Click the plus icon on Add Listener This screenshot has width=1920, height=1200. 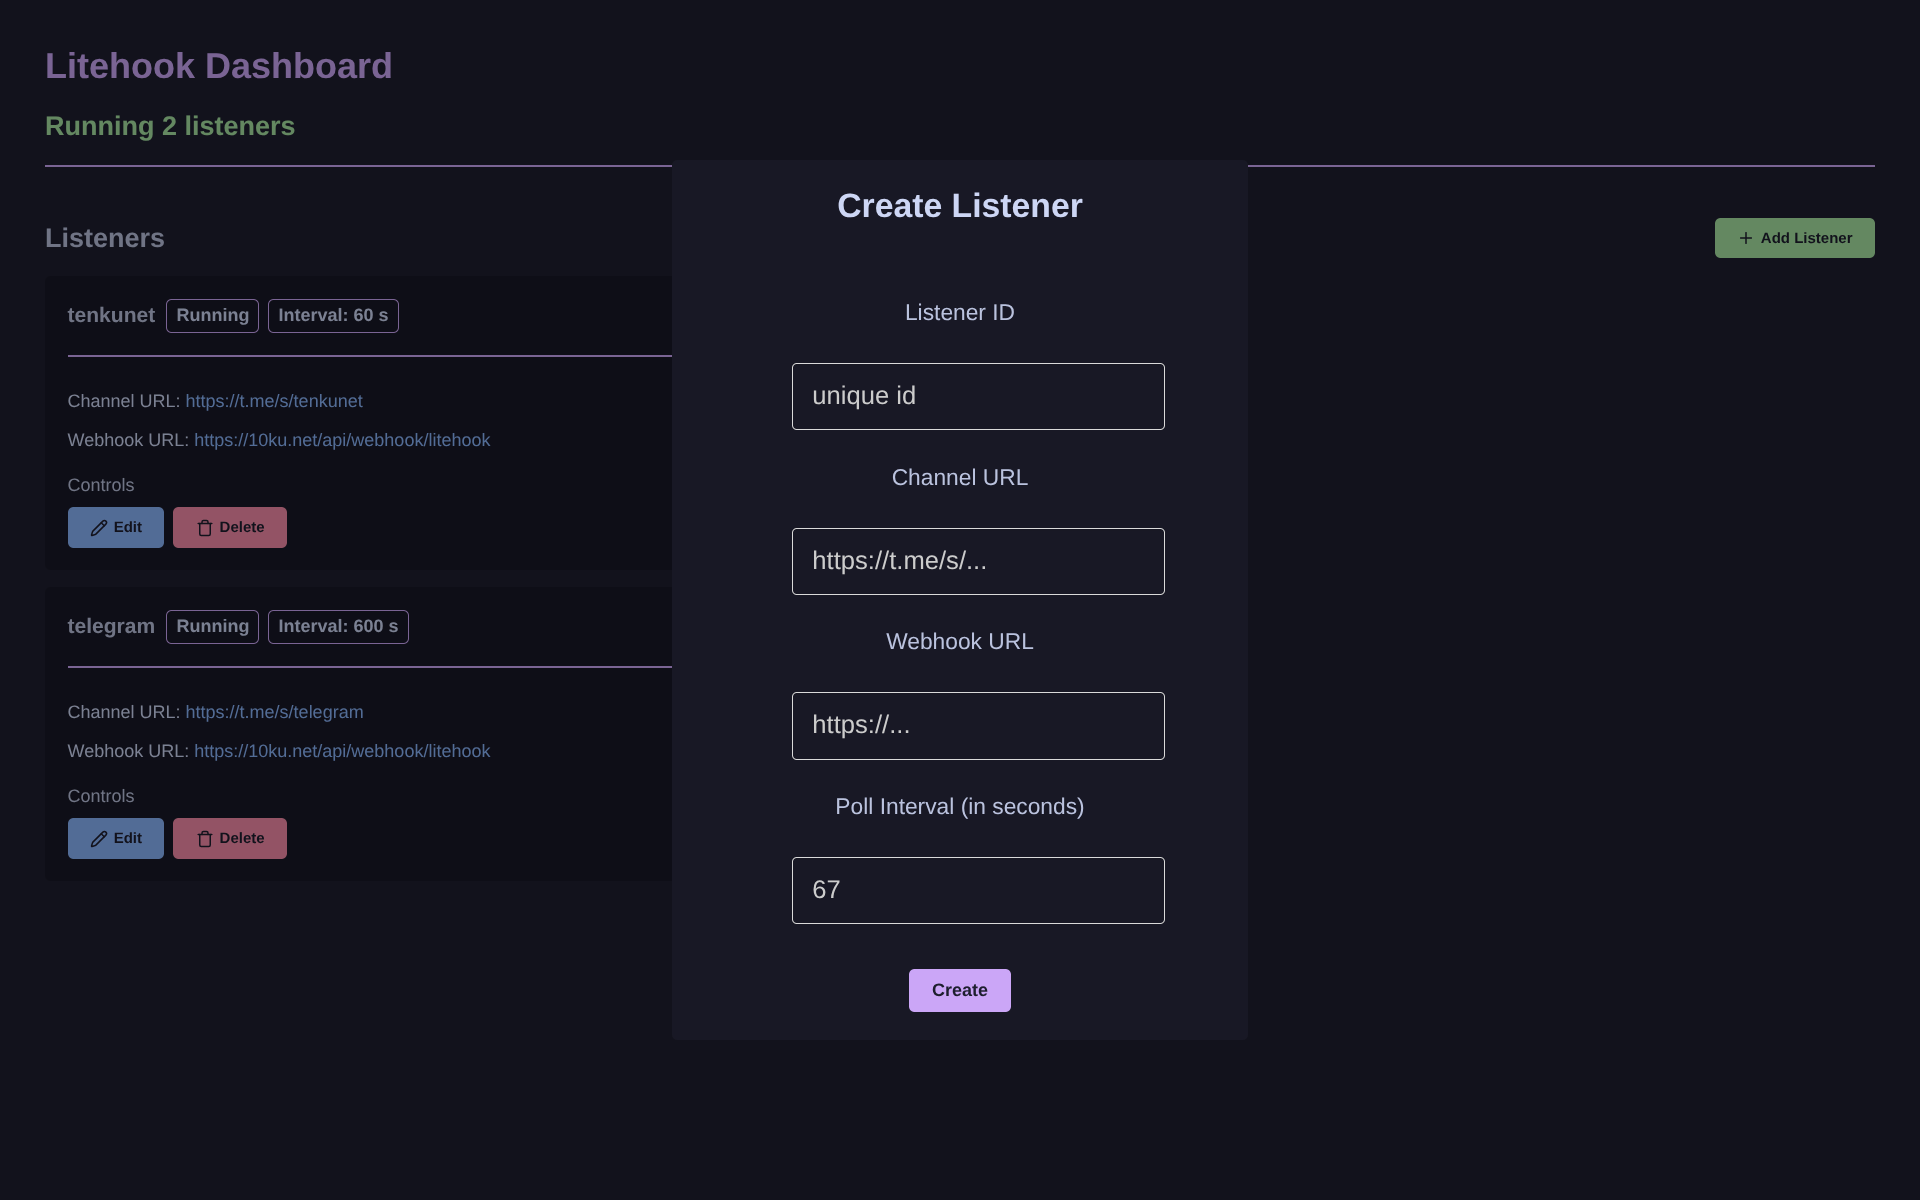1745,238
